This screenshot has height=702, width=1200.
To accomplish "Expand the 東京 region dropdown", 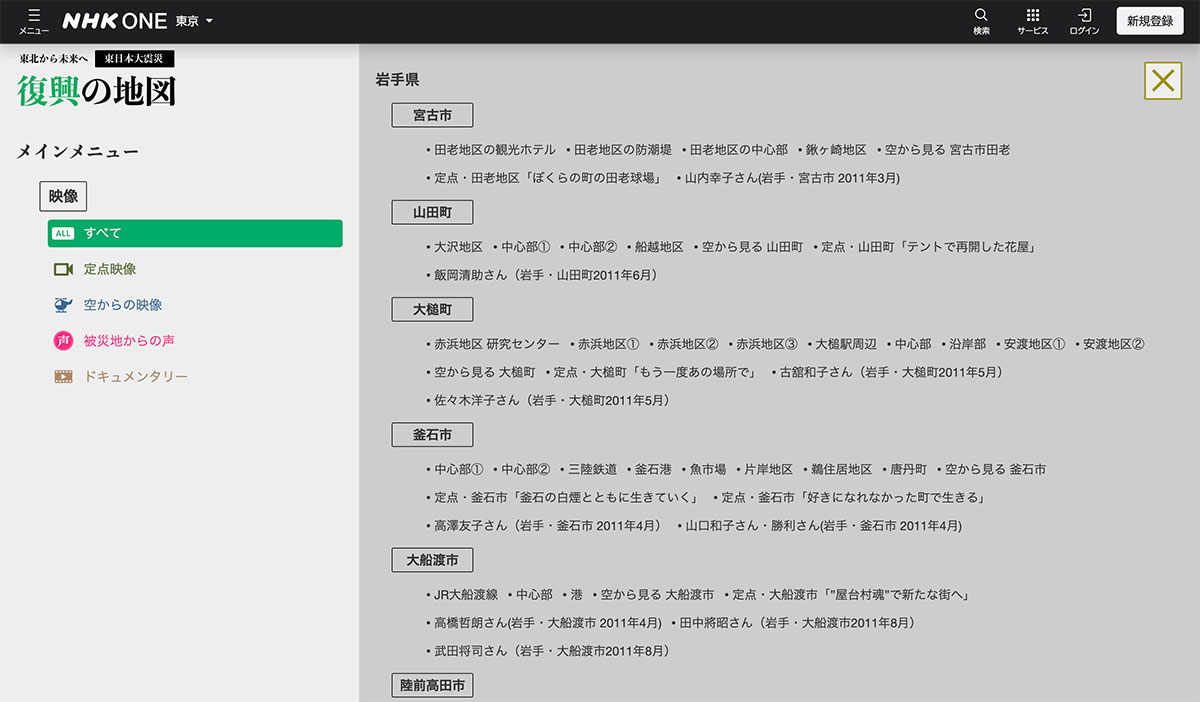I will coord(194,21).
